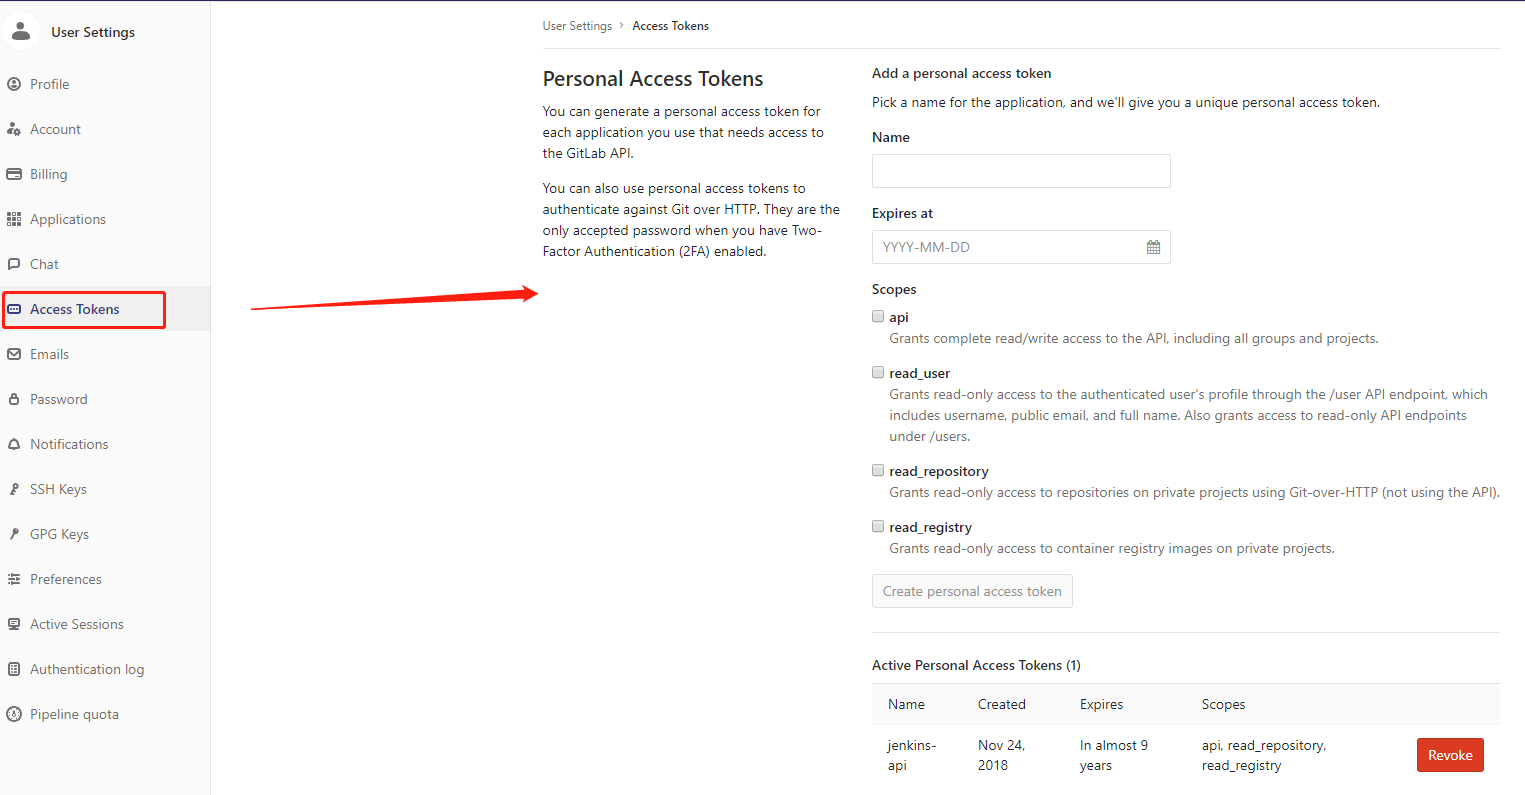1525x795 pixels.
Task: Click the token Name input field
Action: coord(1021,171)
